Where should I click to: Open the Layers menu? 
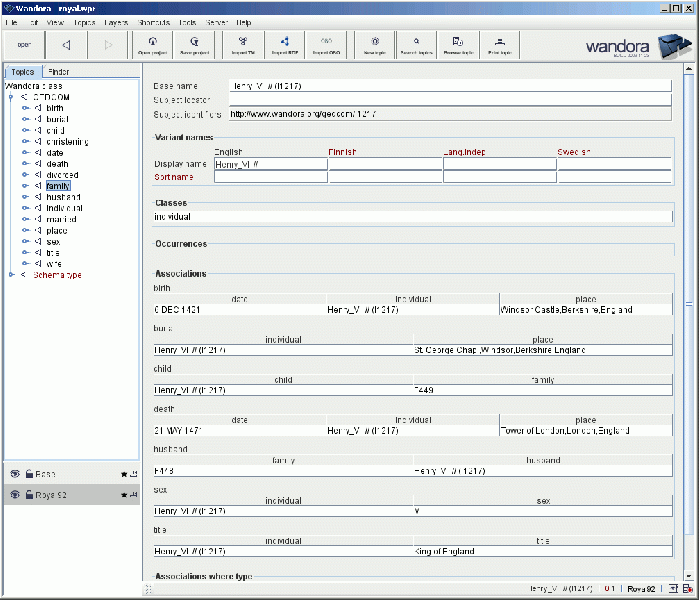pos(116,22)
